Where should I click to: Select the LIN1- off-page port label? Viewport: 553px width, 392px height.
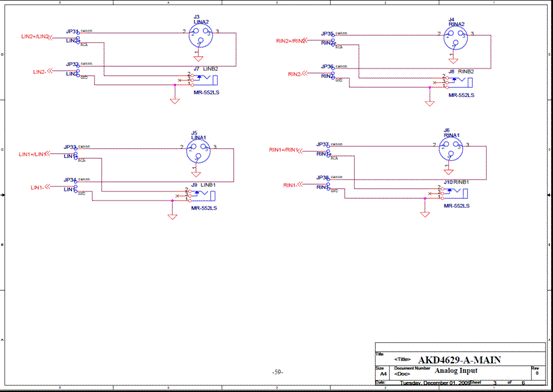pos(38,187)
